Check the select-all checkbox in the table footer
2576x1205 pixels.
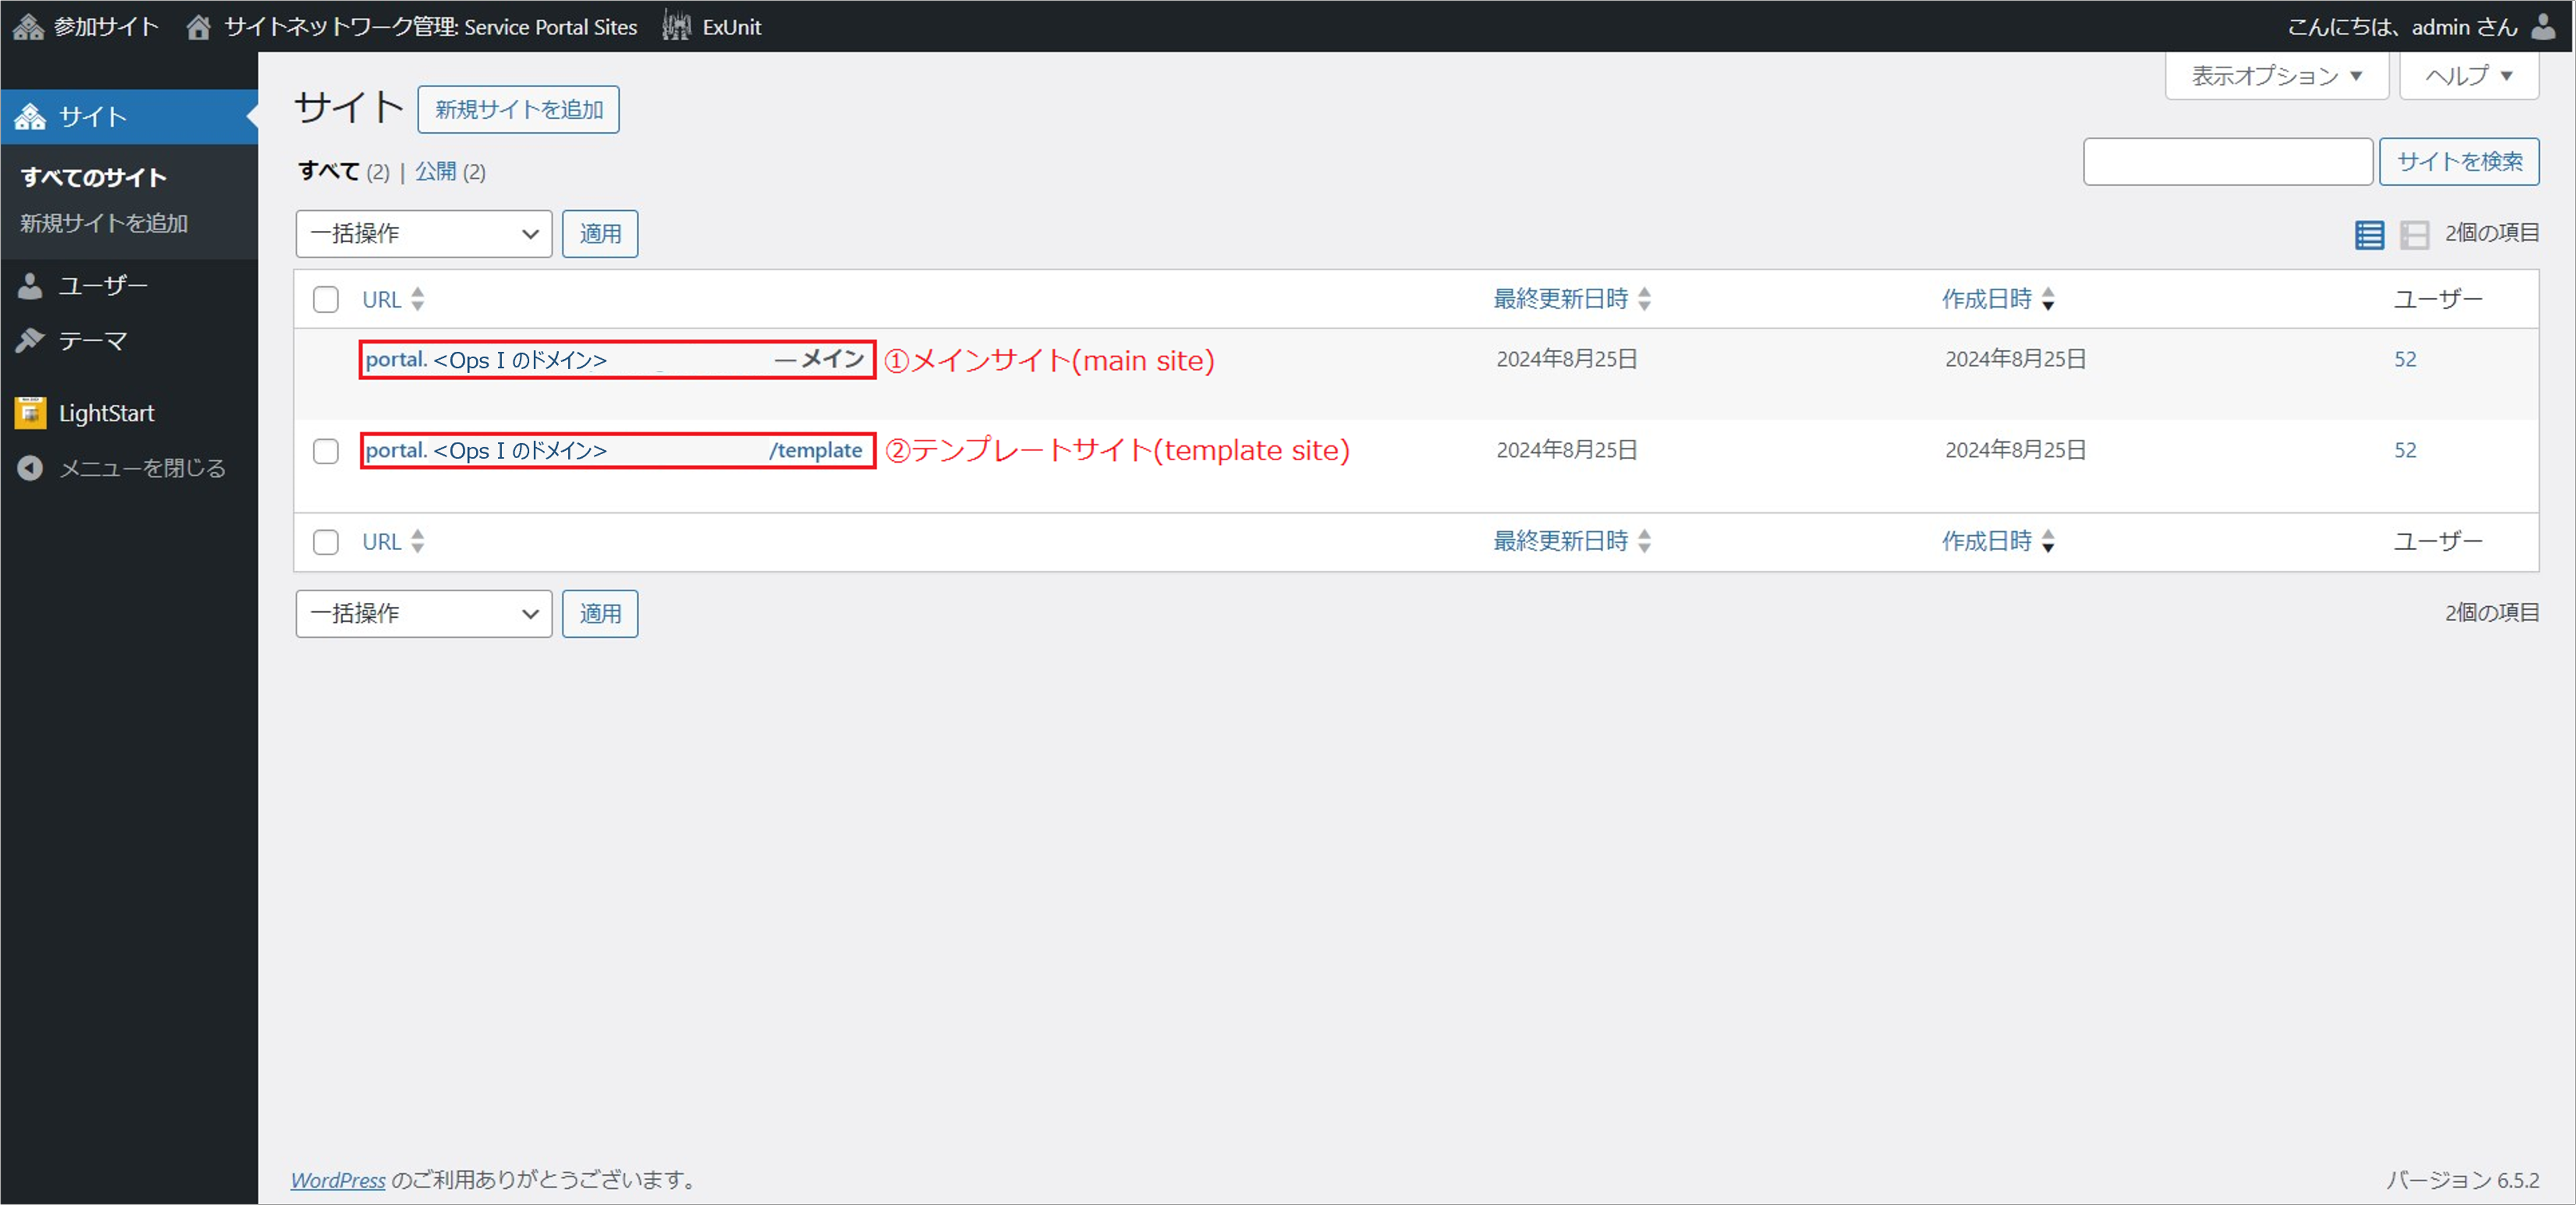326,542
